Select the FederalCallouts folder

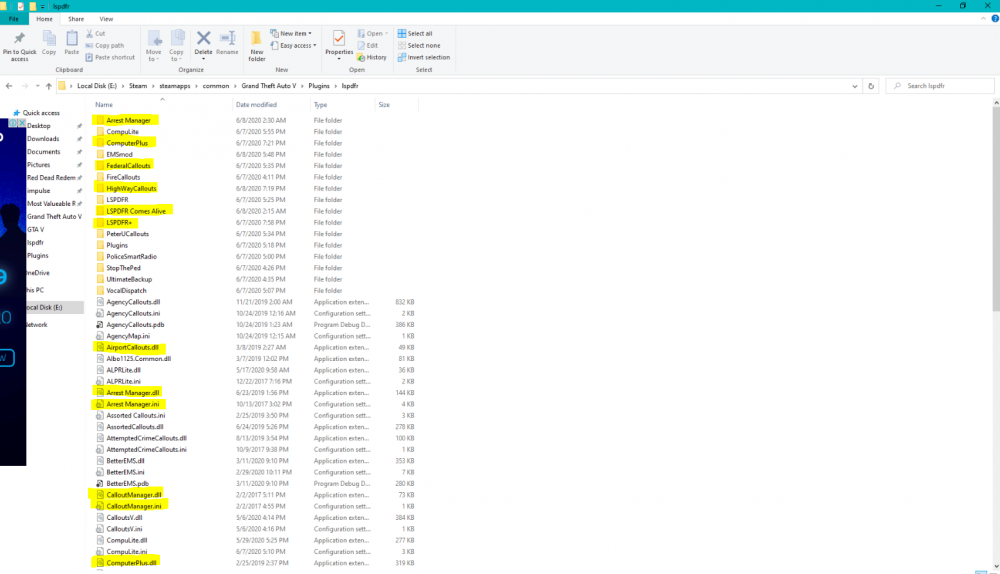coord(128,166)
